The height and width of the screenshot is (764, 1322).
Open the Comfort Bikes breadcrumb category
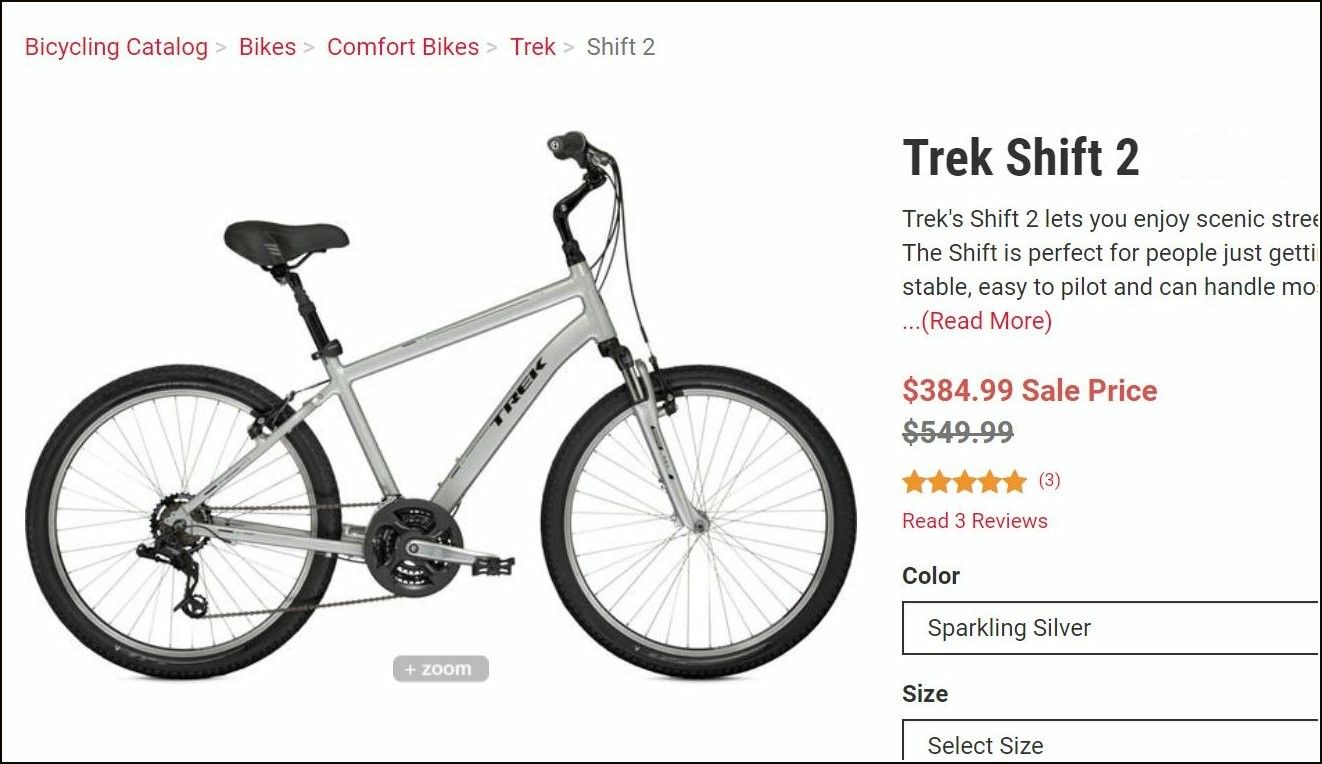coord(403,47)
